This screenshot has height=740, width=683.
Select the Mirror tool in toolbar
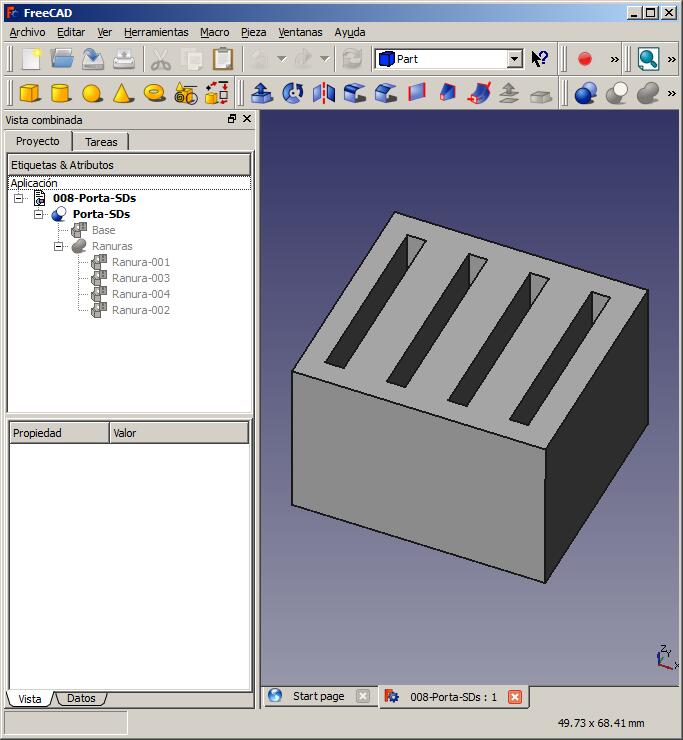pyautogui.click(x=324, y=93)
